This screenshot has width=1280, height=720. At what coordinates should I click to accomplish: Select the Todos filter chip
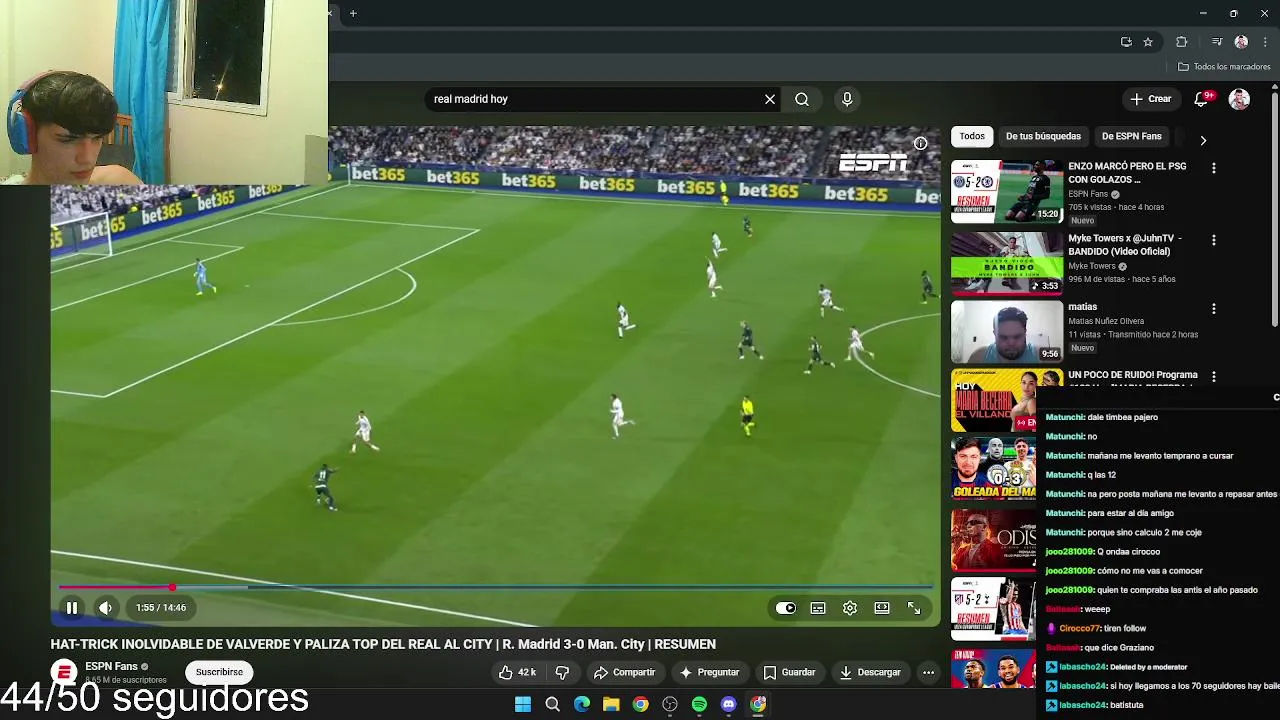[972, 136]
